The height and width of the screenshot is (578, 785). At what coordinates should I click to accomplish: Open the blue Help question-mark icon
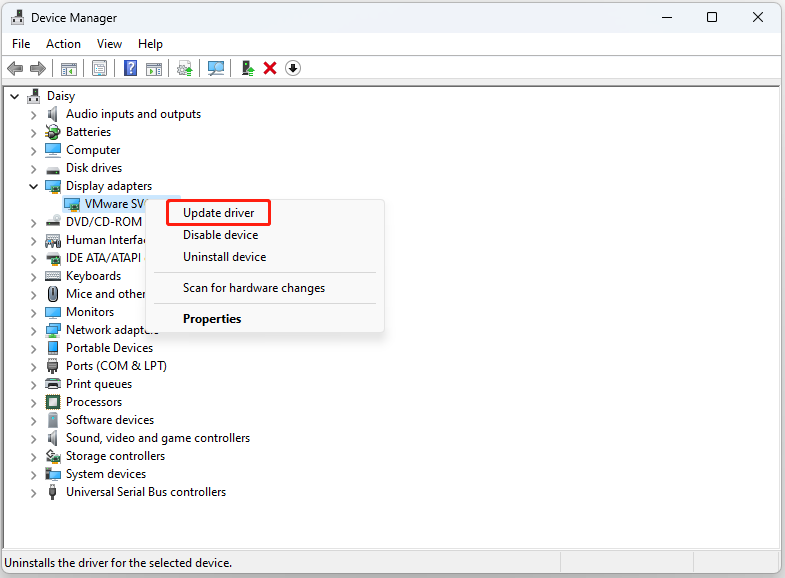(x=130, y=68)
